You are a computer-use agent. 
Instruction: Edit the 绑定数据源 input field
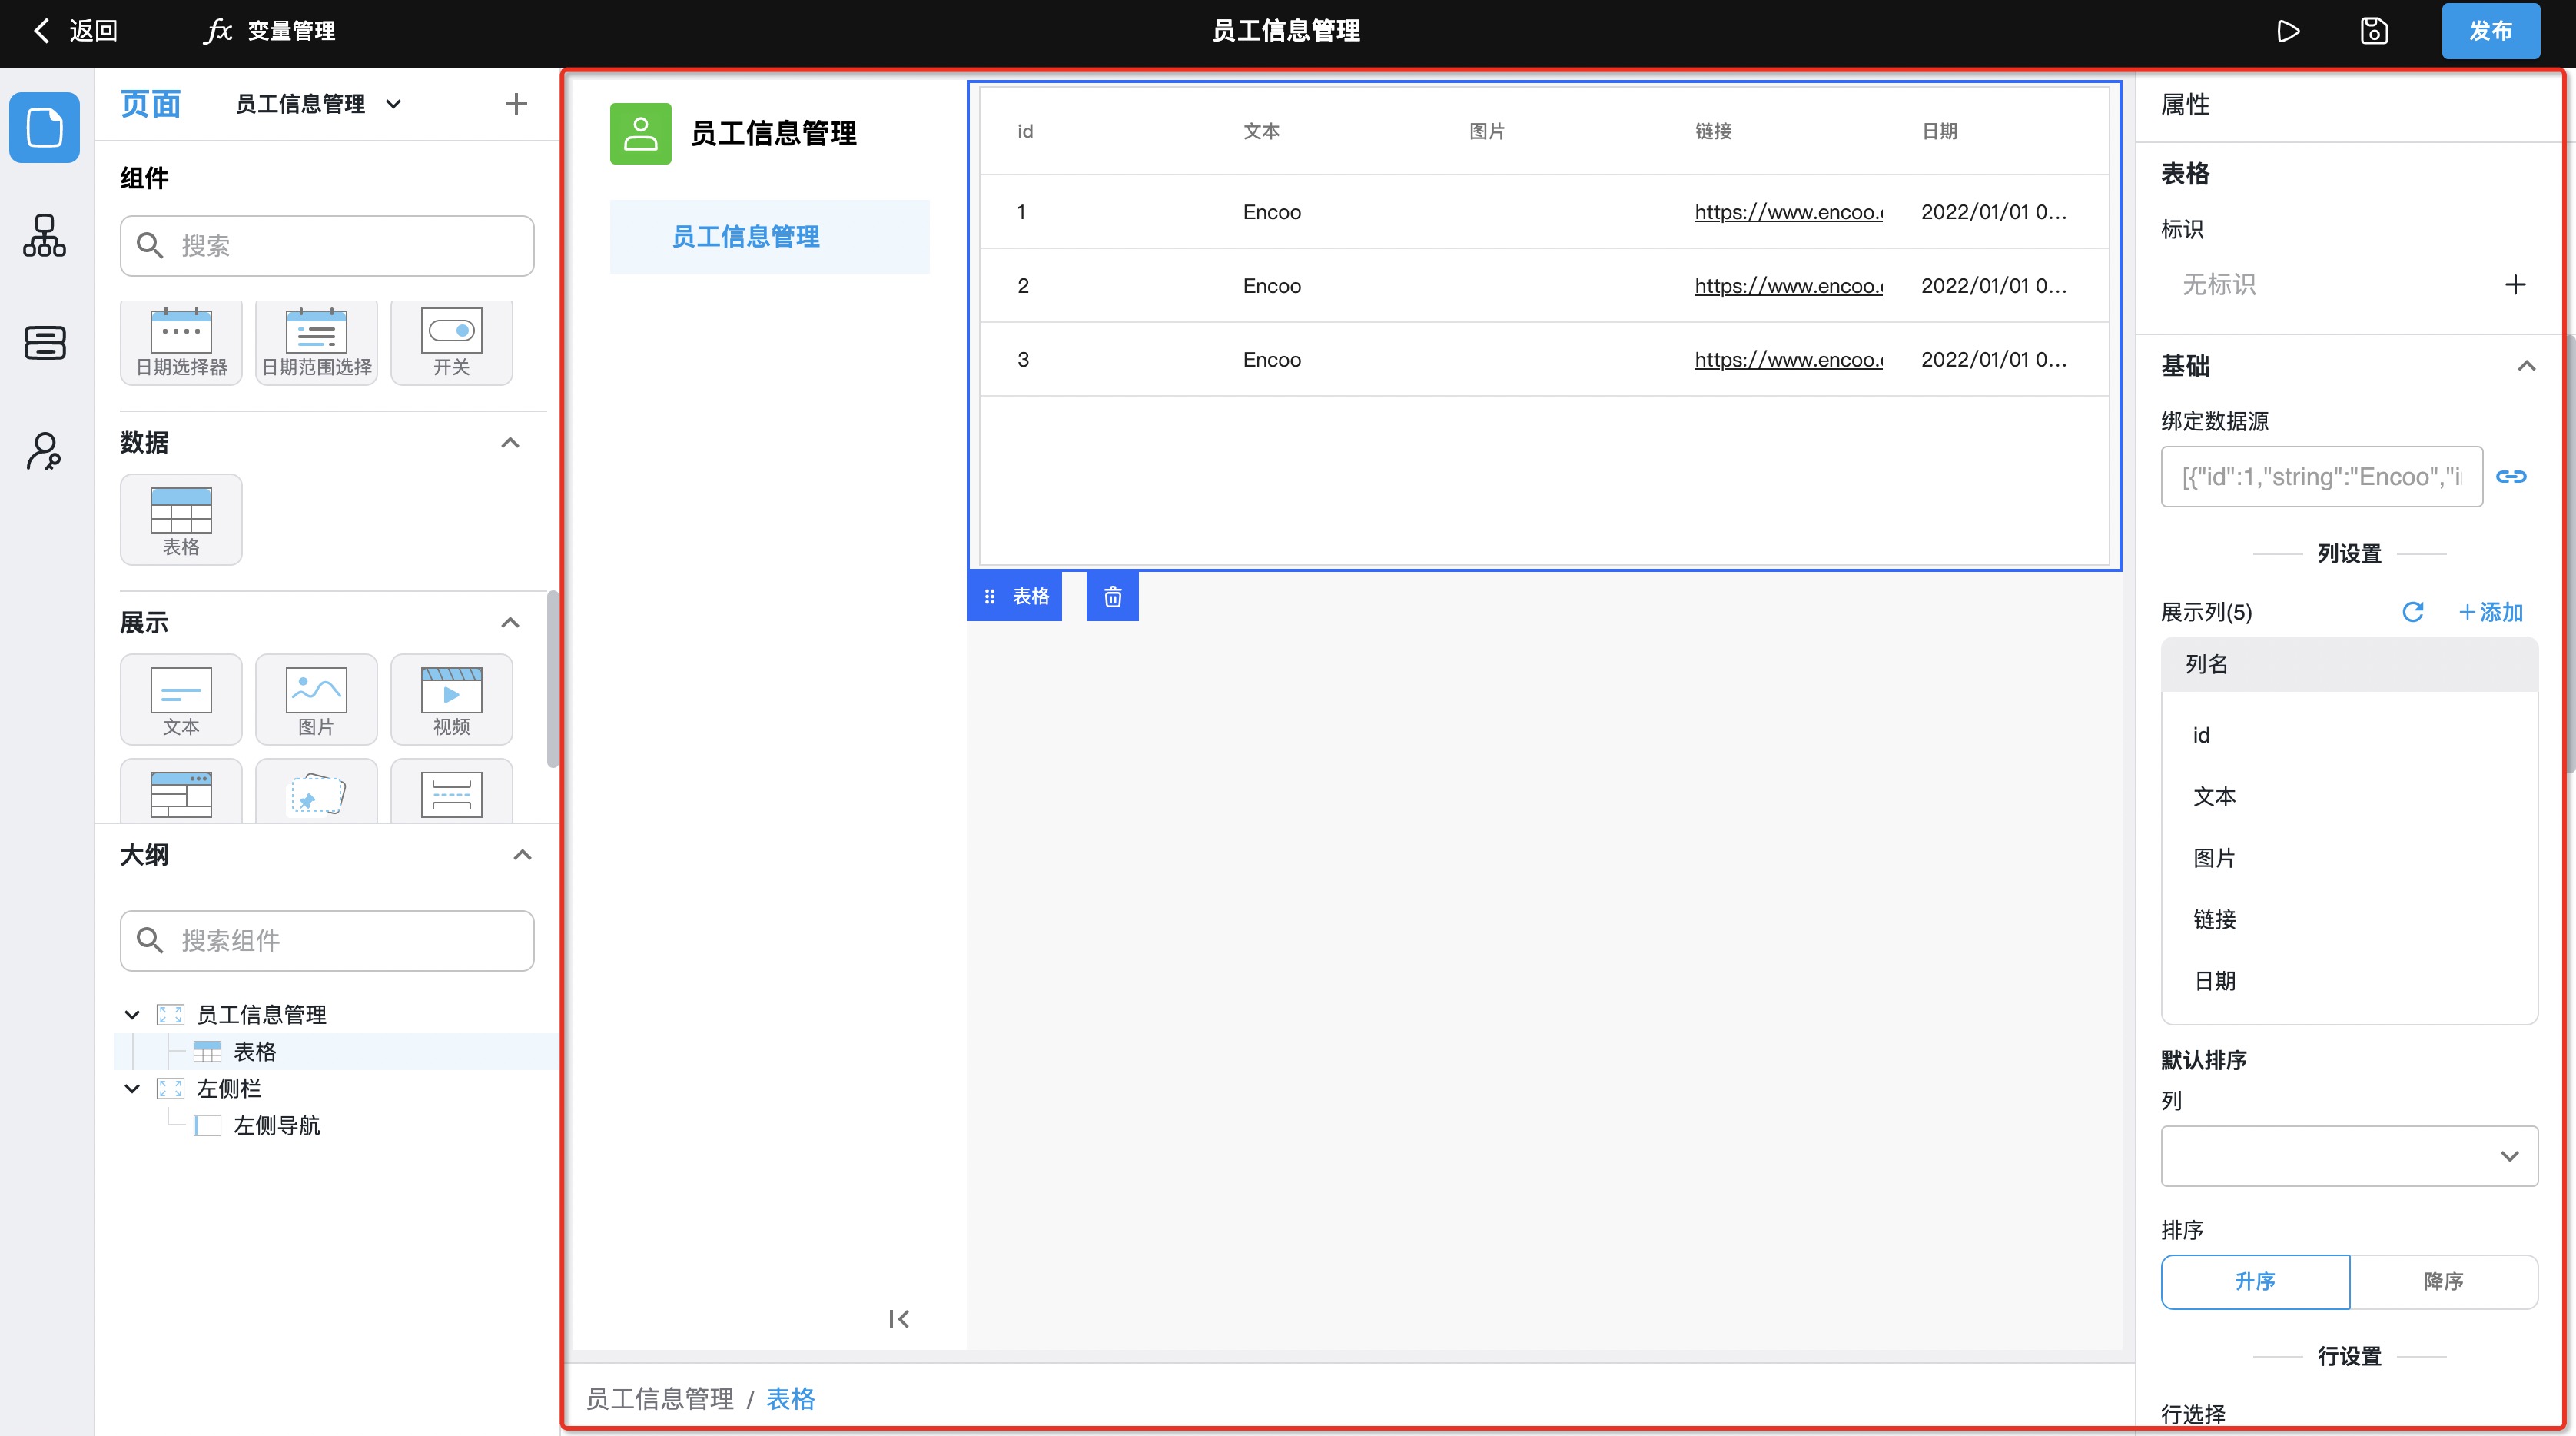point(2321,477)
